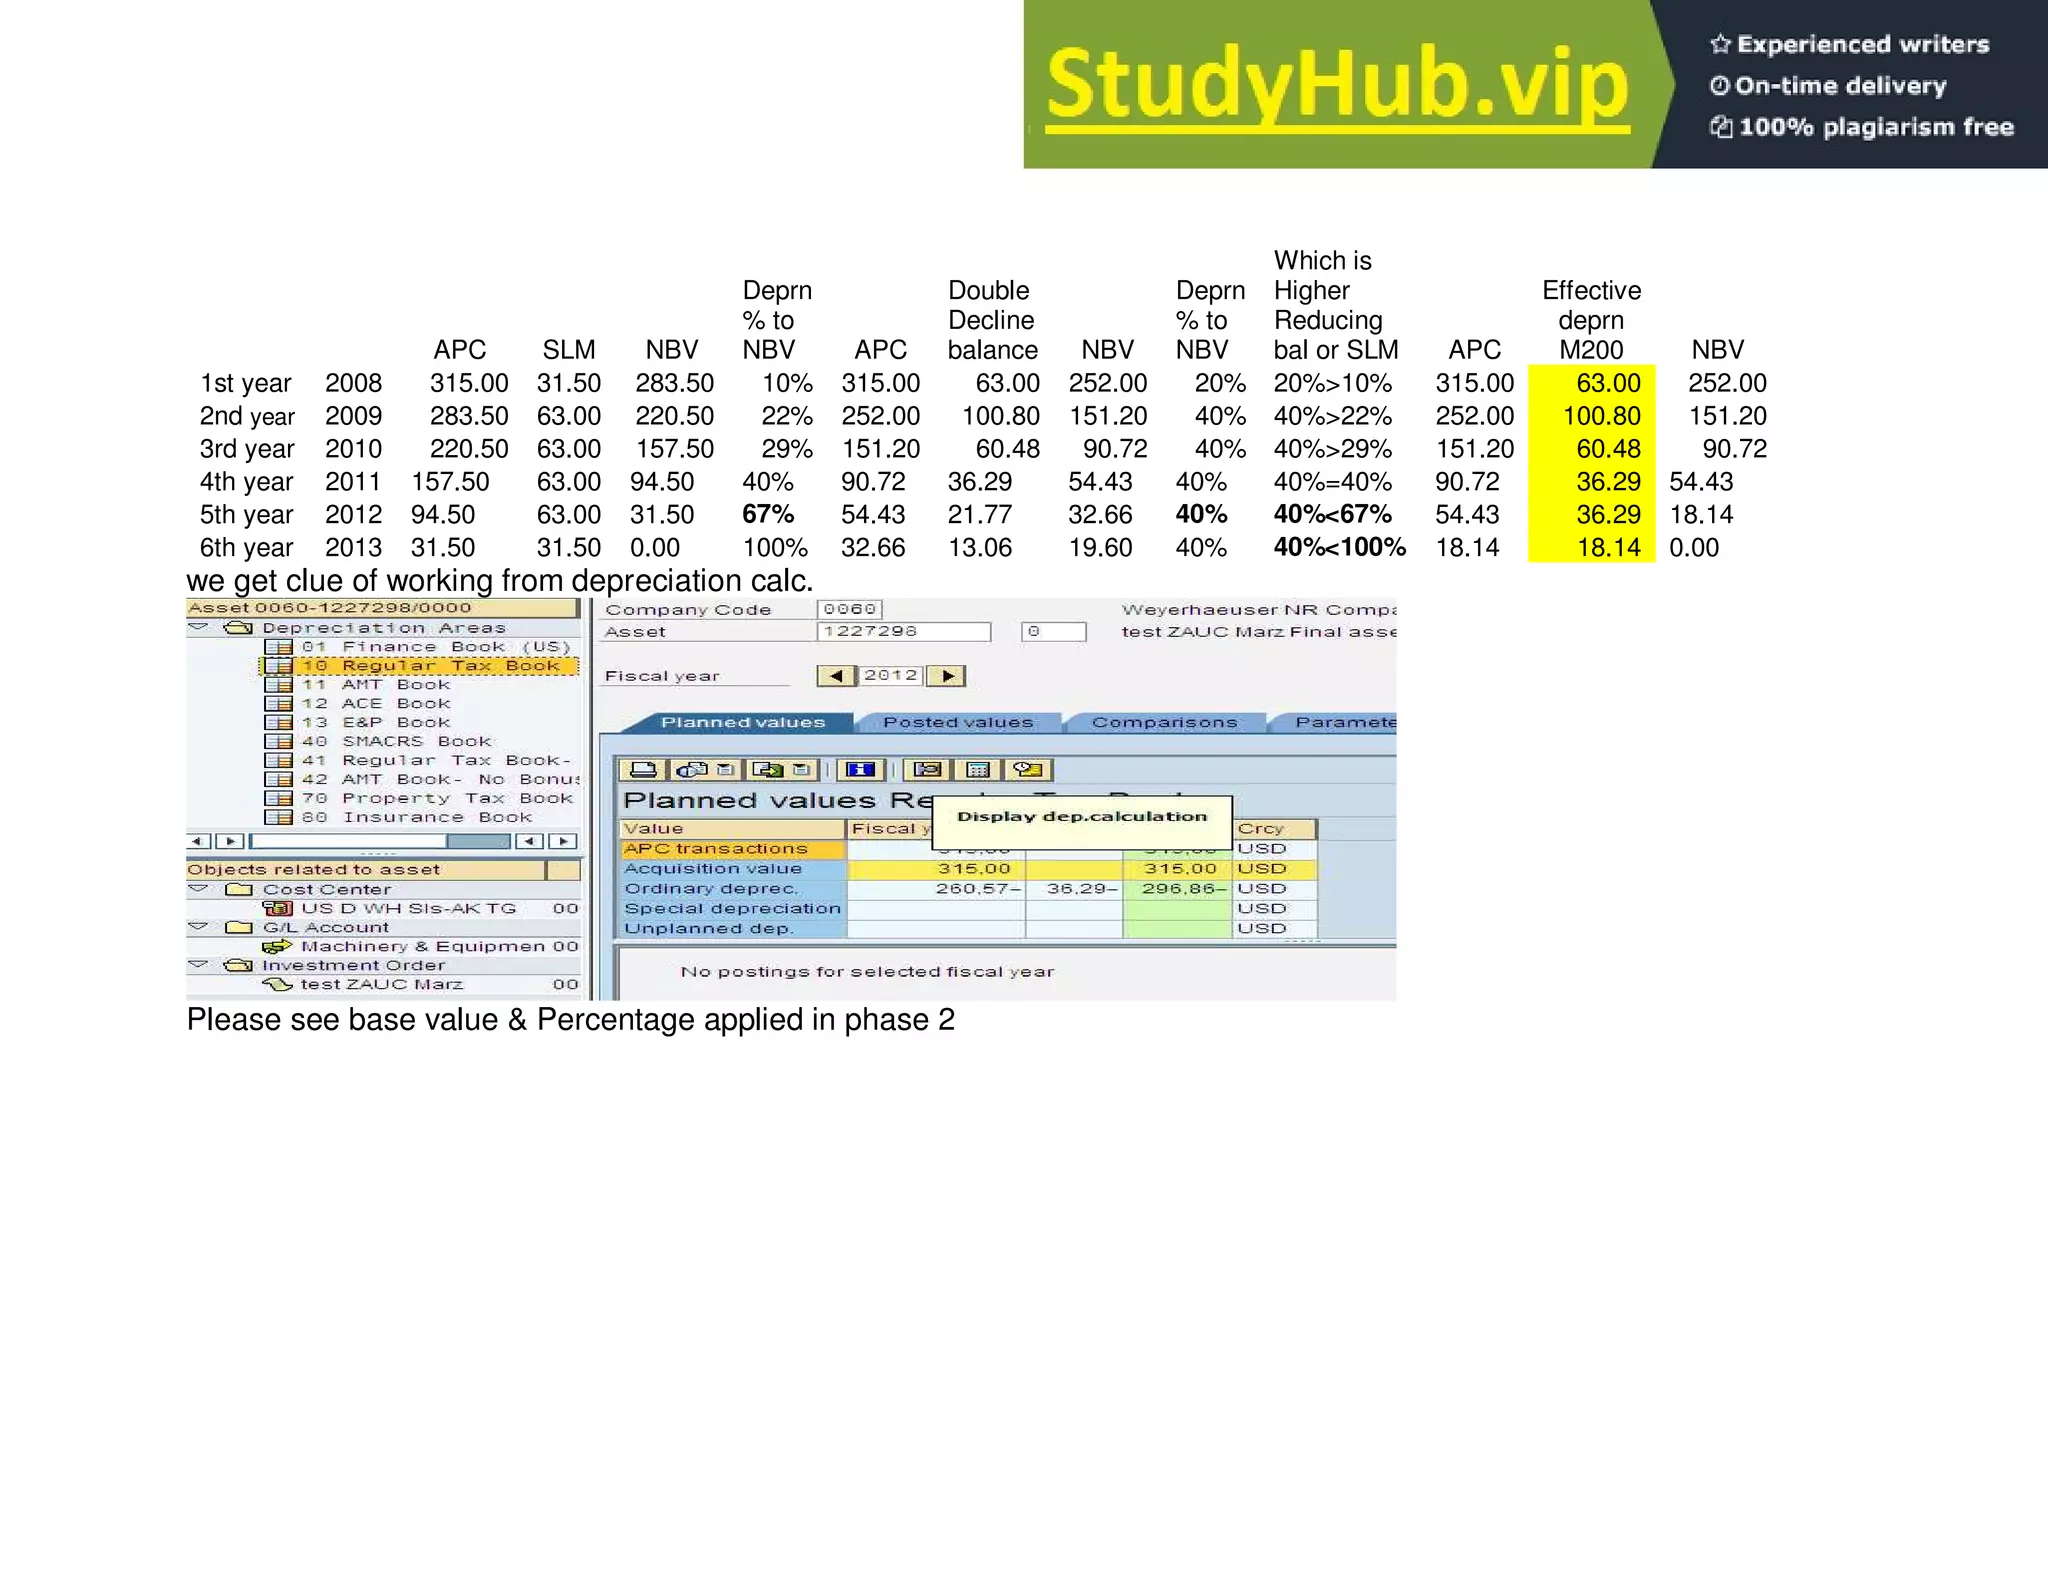Viewport: 2048px width, 1582px height.
Task: Go to previous fiscal year arrow
Action: point(836,676)
